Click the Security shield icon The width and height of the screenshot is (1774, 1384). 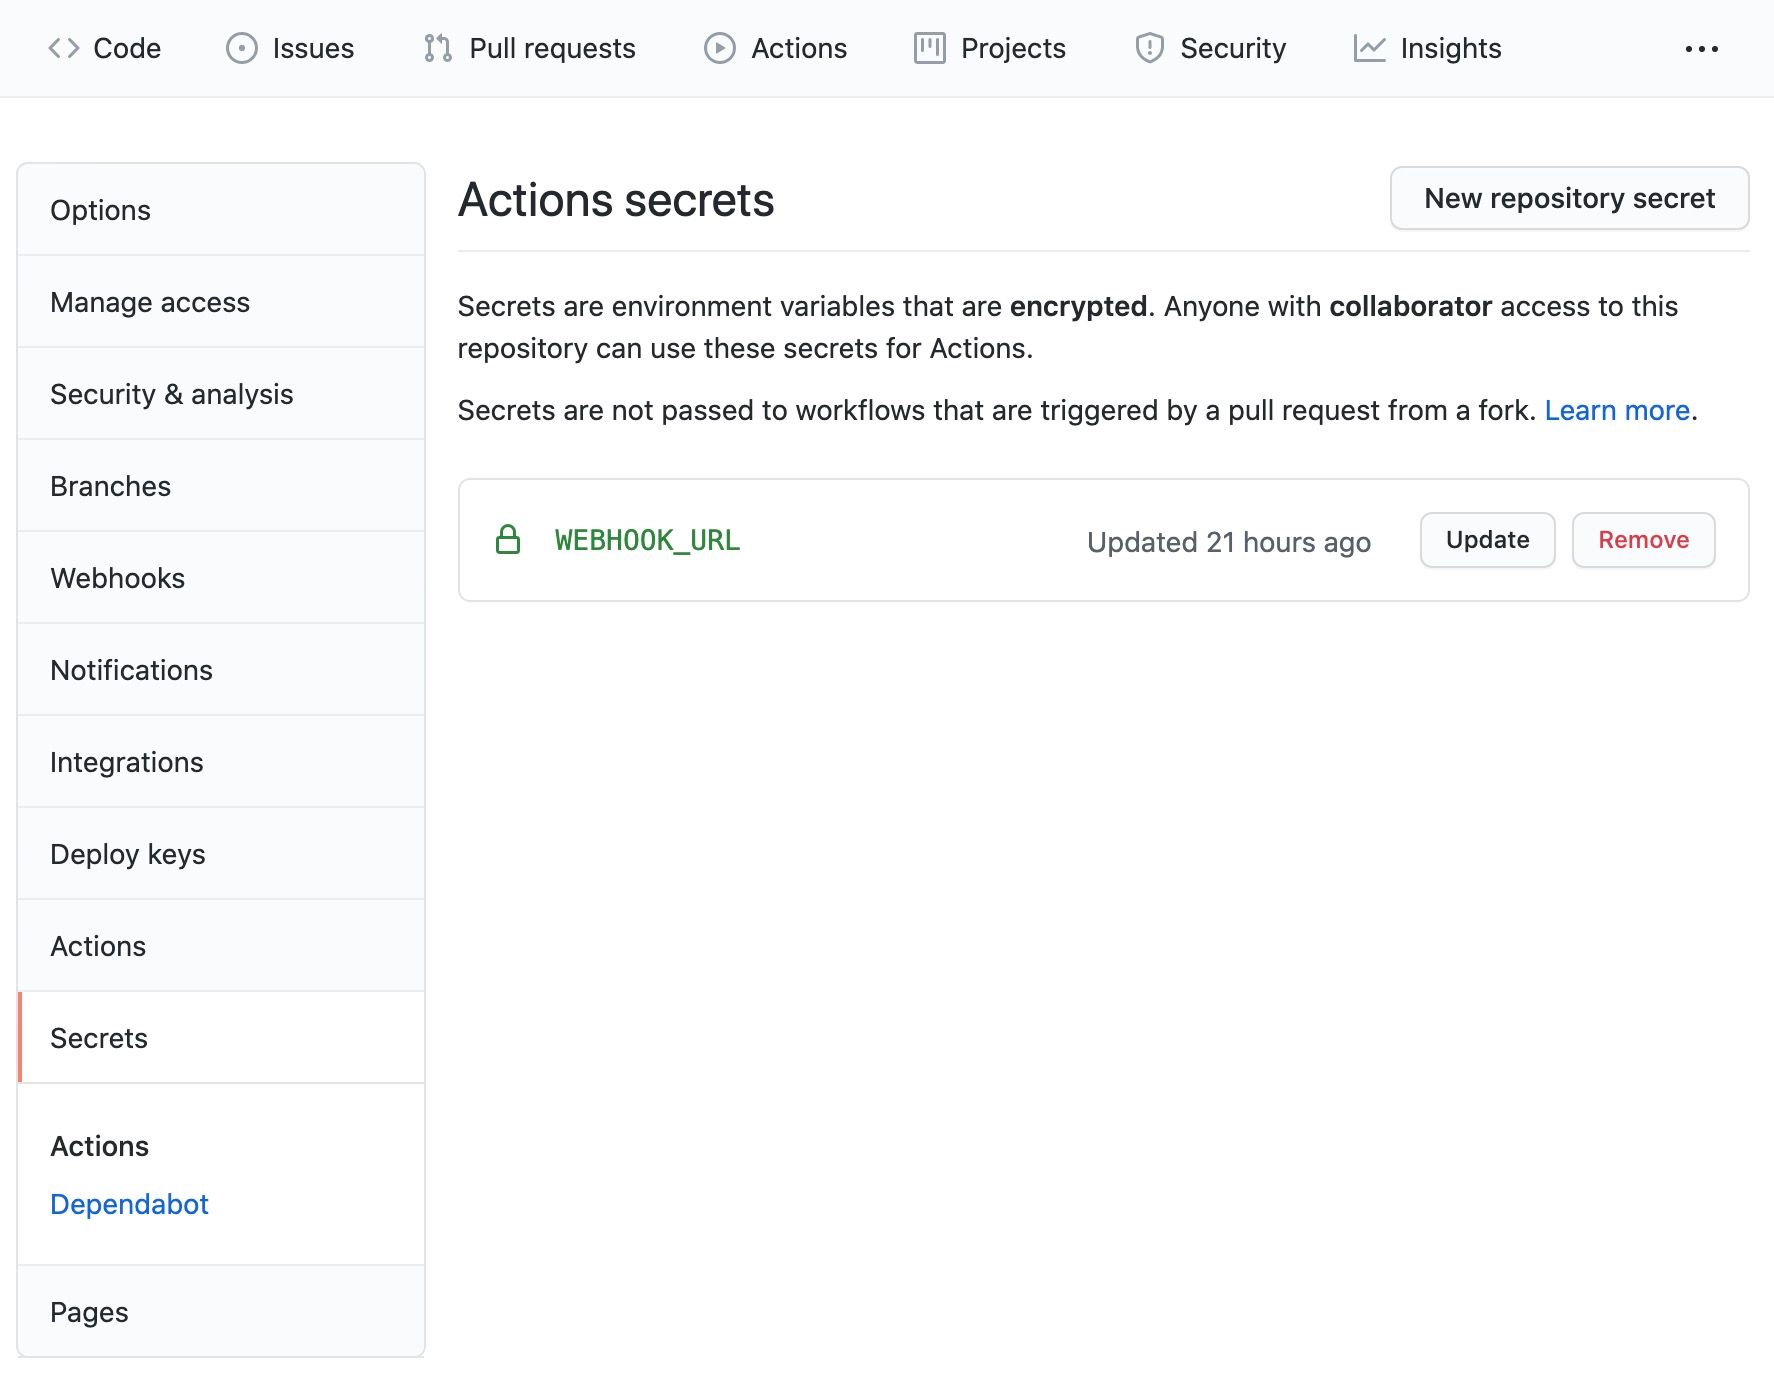pos(1149,48)
